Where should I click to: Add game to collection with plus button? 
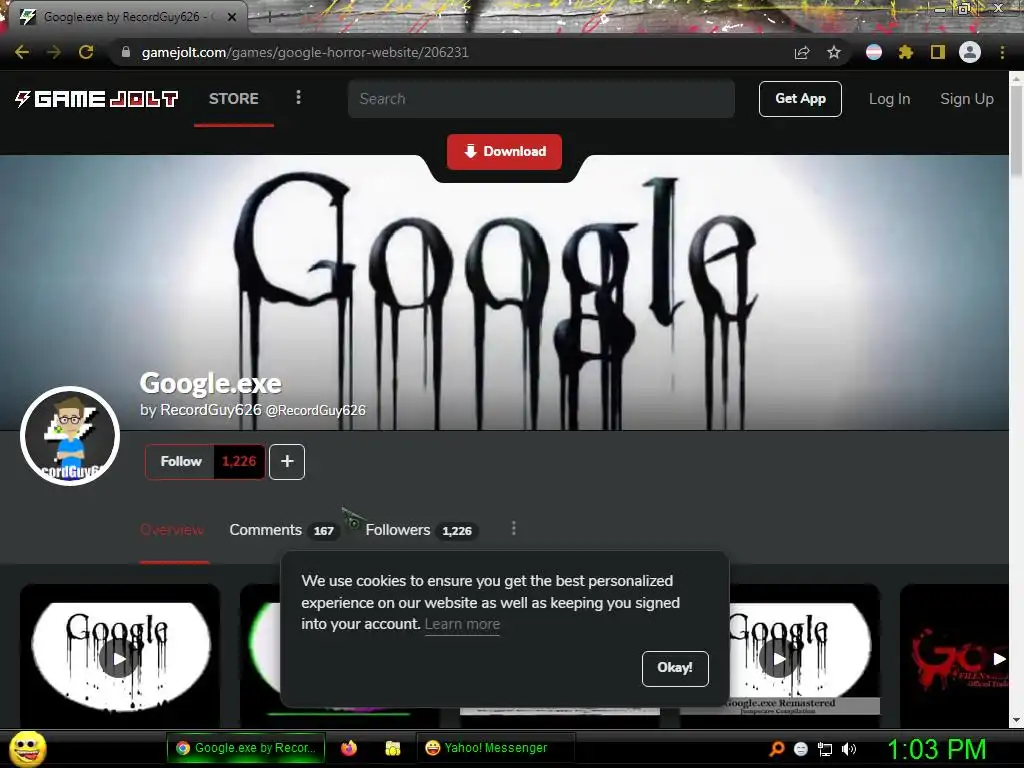coord(287,461)
